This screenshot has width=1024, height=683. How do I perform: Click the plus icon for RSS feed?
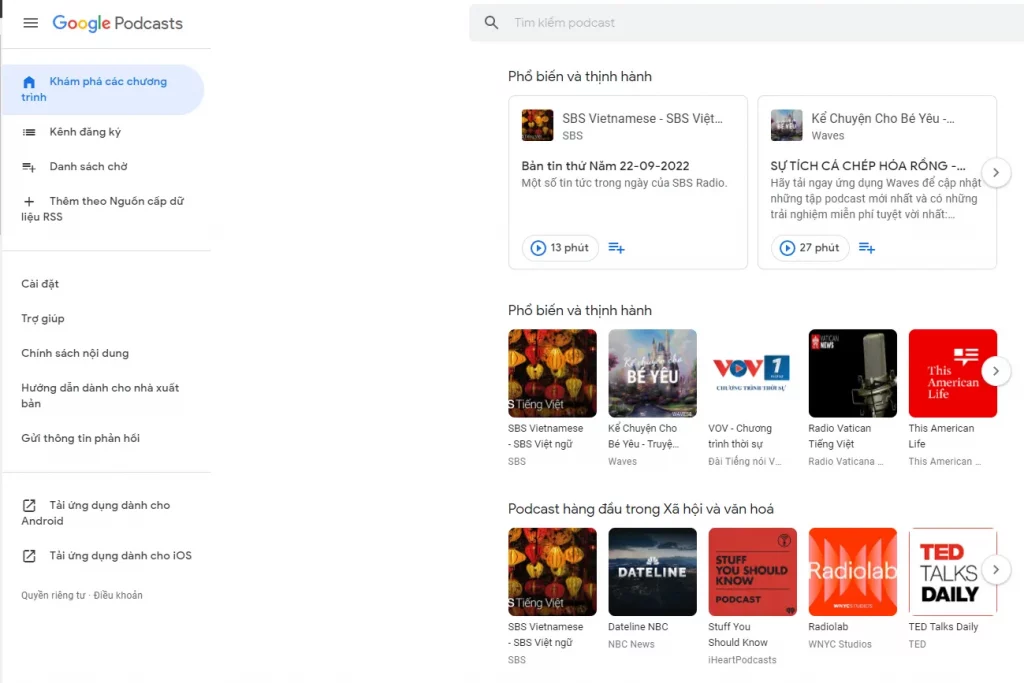29,202
